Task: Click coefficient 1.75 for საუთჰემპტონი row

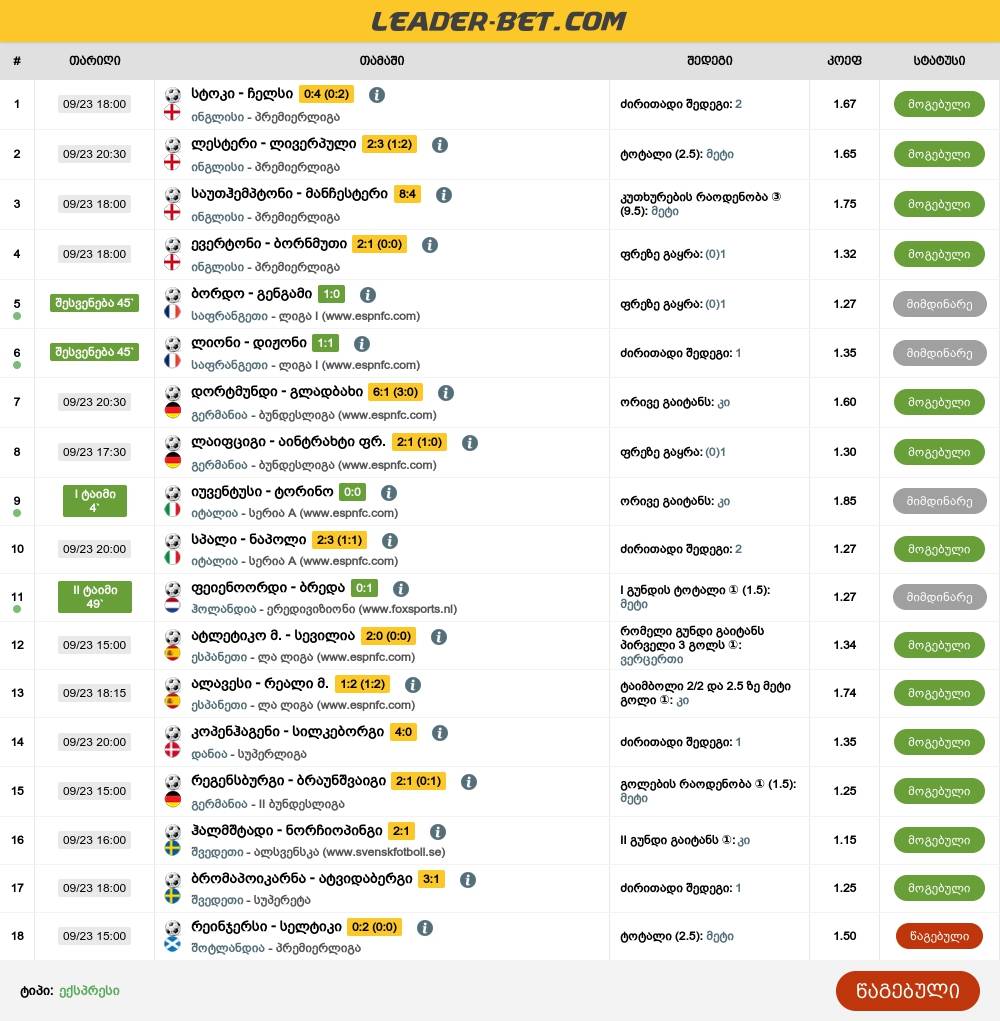Action: (x=844, y=204)
